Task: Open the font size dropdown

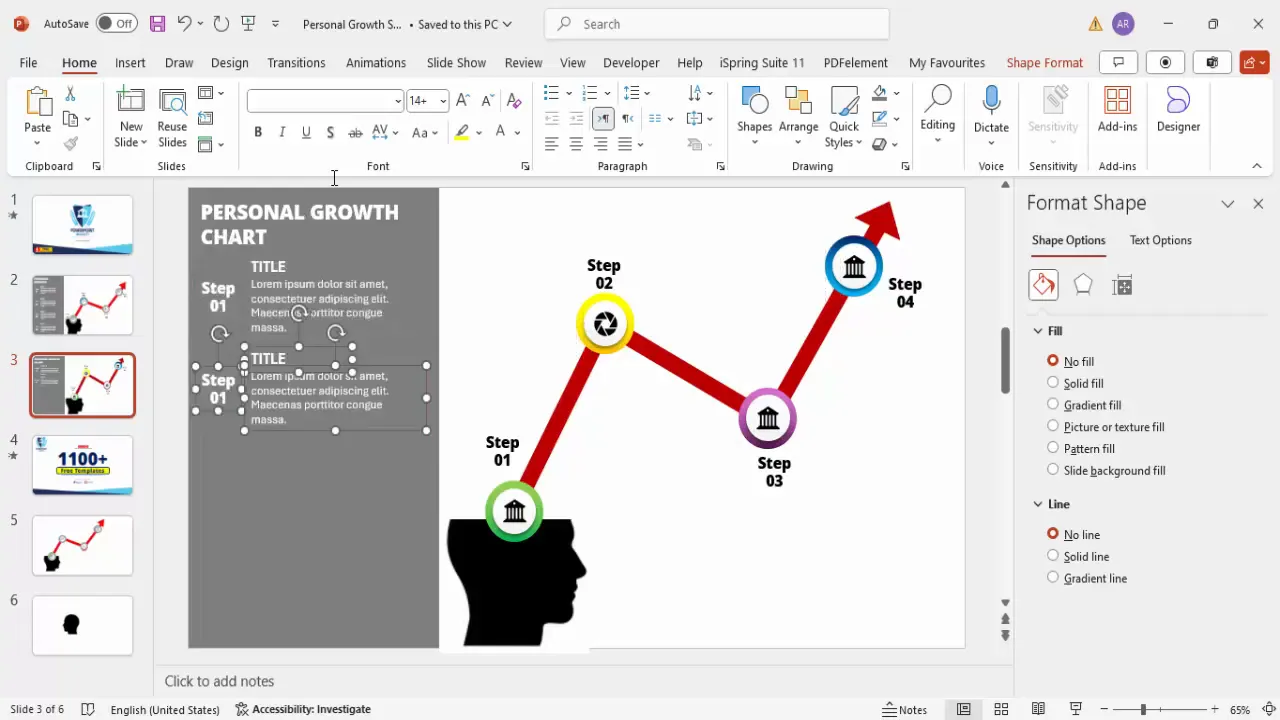Action: click(443, 101)
